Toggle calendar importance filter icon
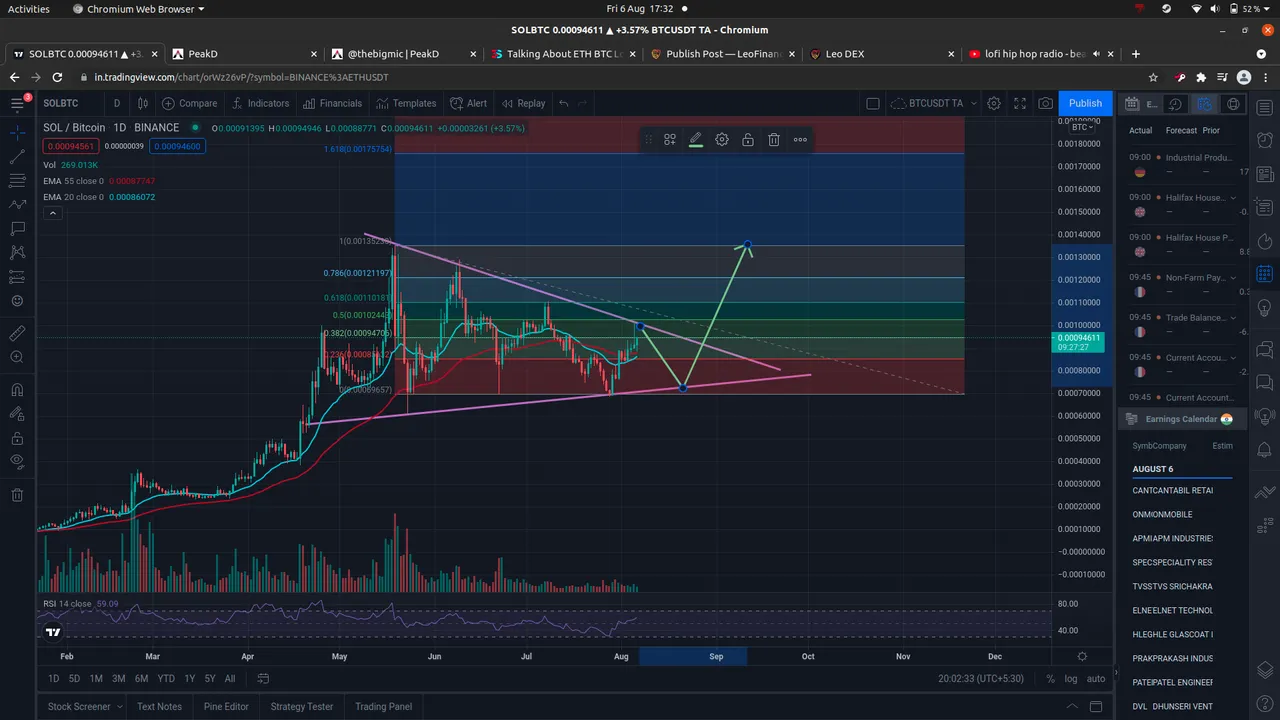Screen dimensions: 1280x720 (x=1205, y=103)
